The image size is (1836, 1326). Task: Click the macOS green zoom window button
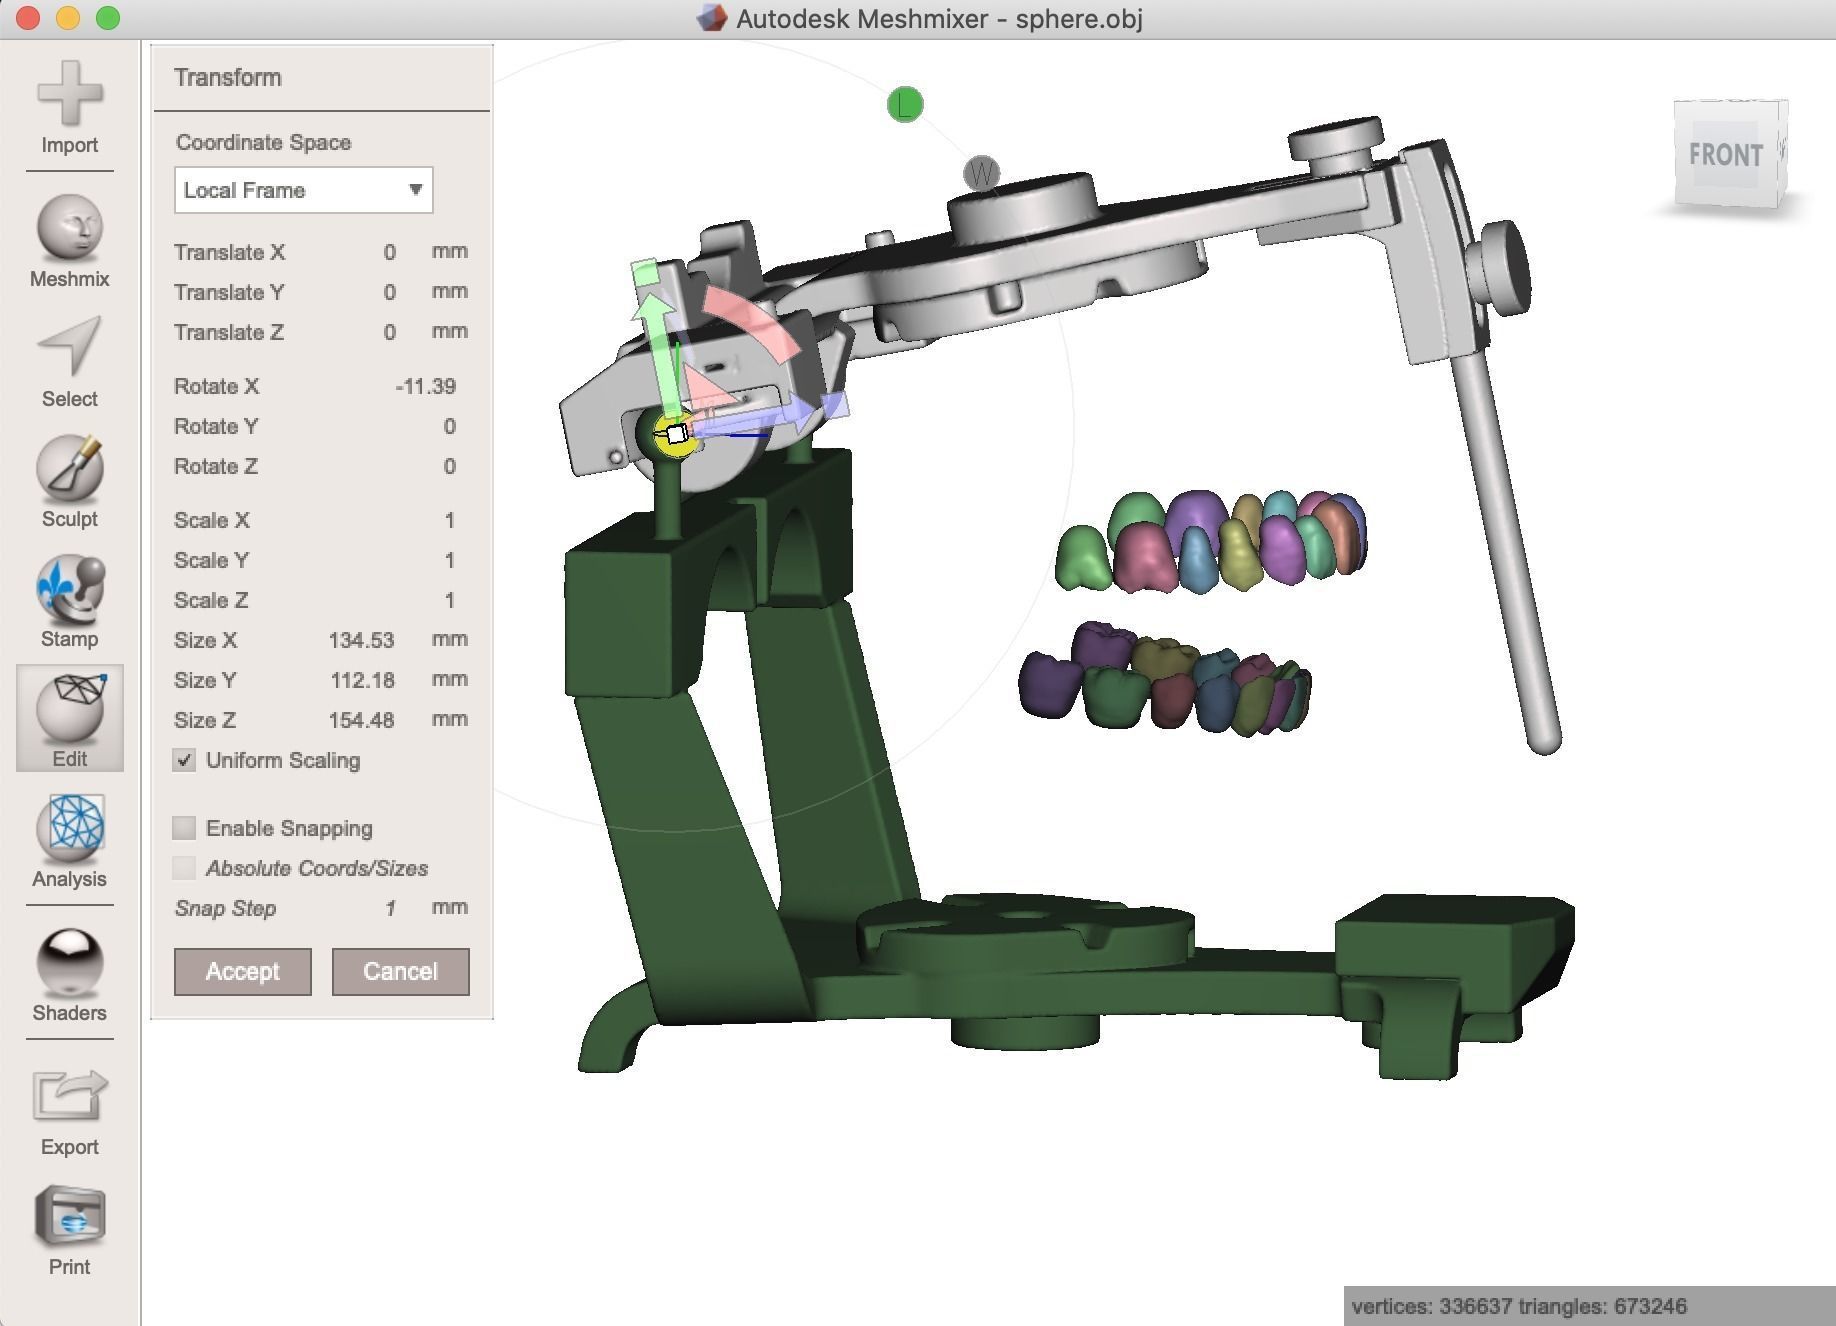click(107, 18)
